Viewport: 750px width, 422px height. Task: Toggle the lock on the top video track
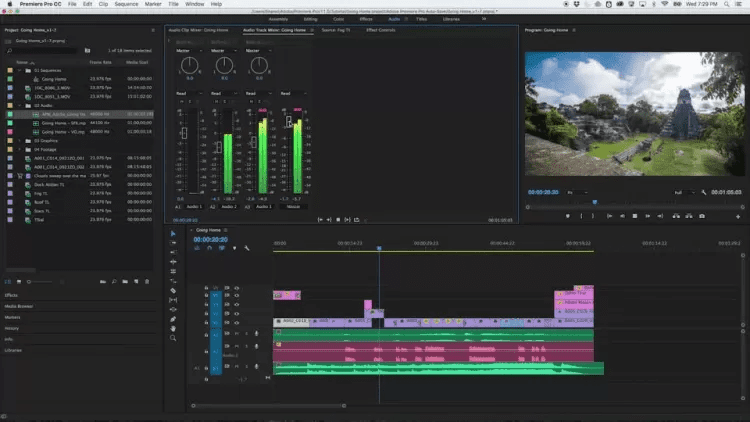207,287
